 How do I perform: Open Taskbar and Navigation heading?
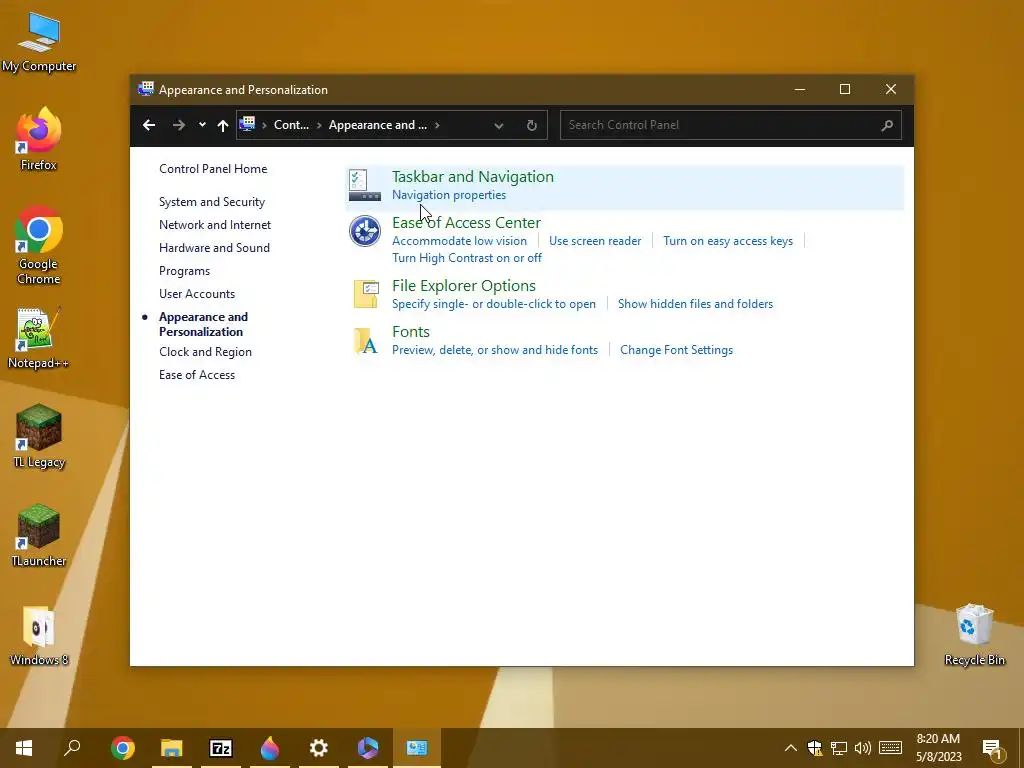click(x=473, y=176)
